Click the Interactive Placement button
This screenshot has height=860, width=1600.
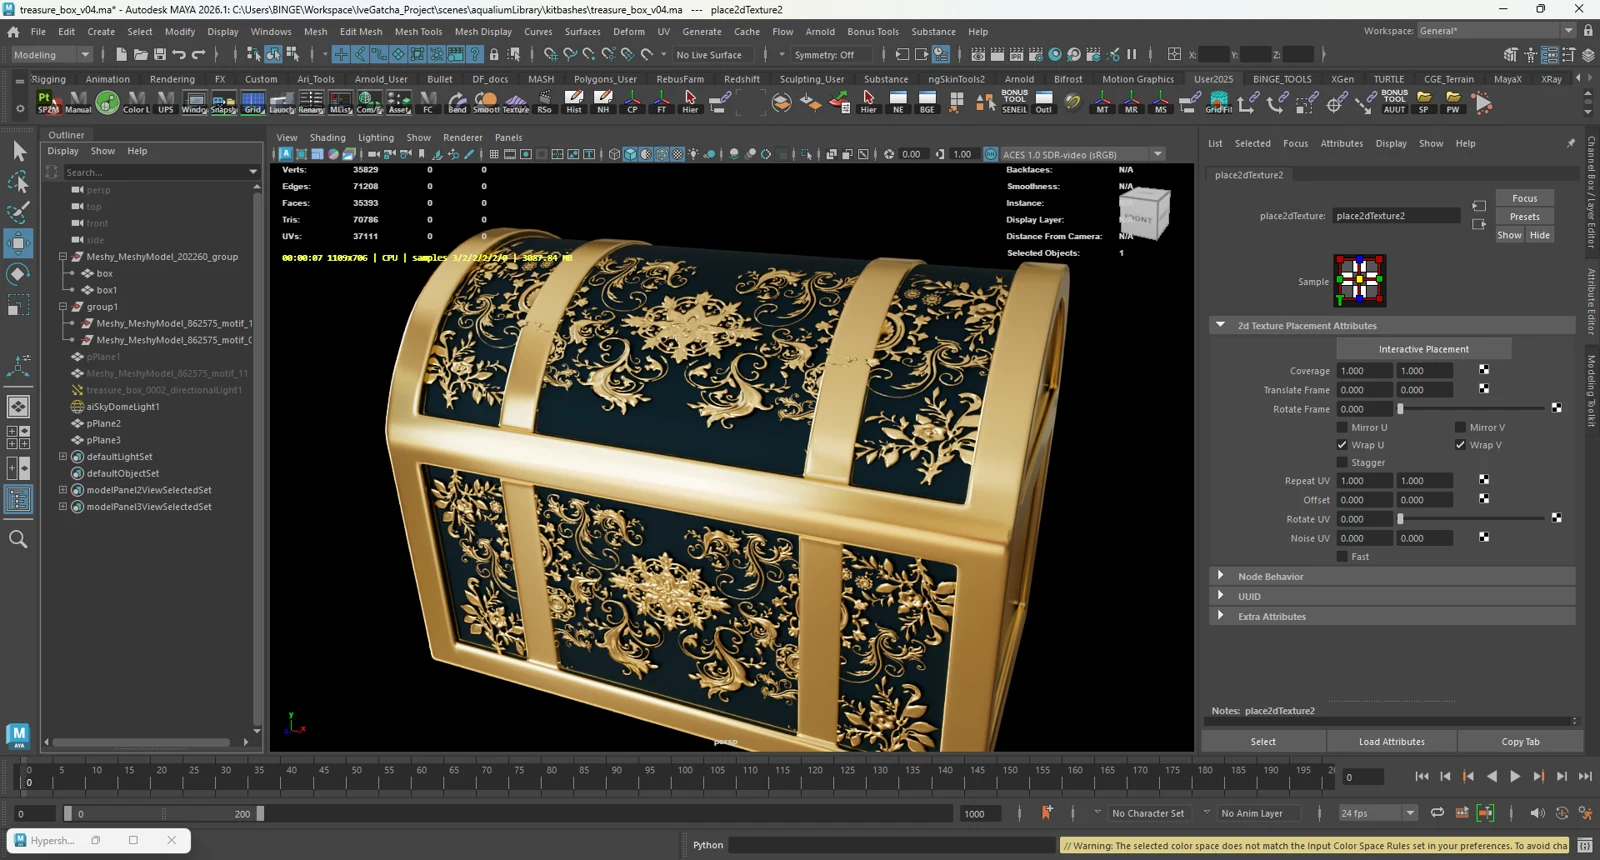coord(1424,349)
